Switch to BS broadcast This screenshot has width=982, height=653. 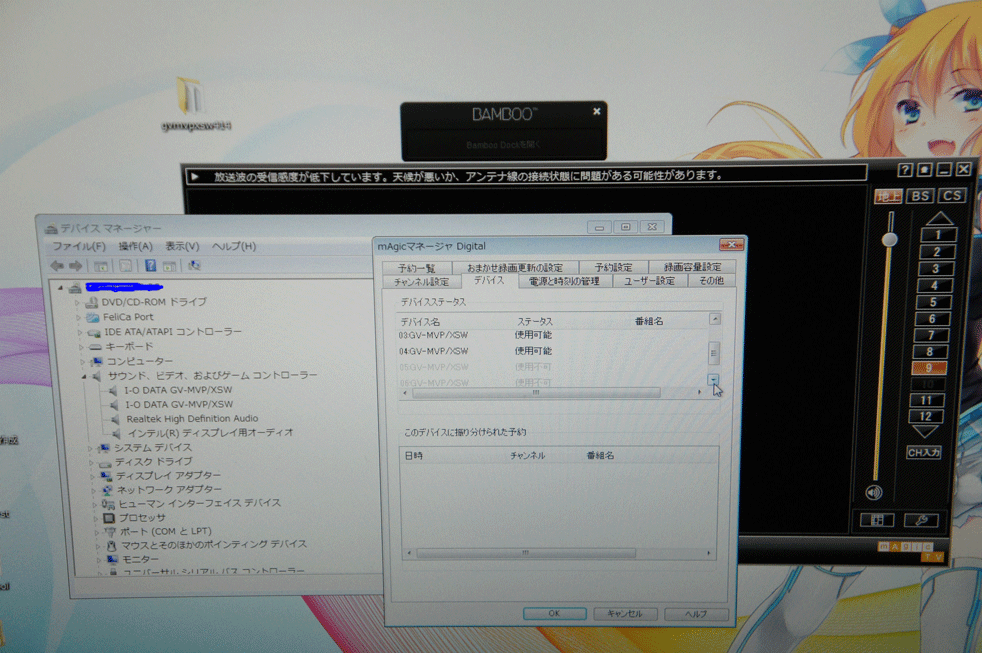920,196
